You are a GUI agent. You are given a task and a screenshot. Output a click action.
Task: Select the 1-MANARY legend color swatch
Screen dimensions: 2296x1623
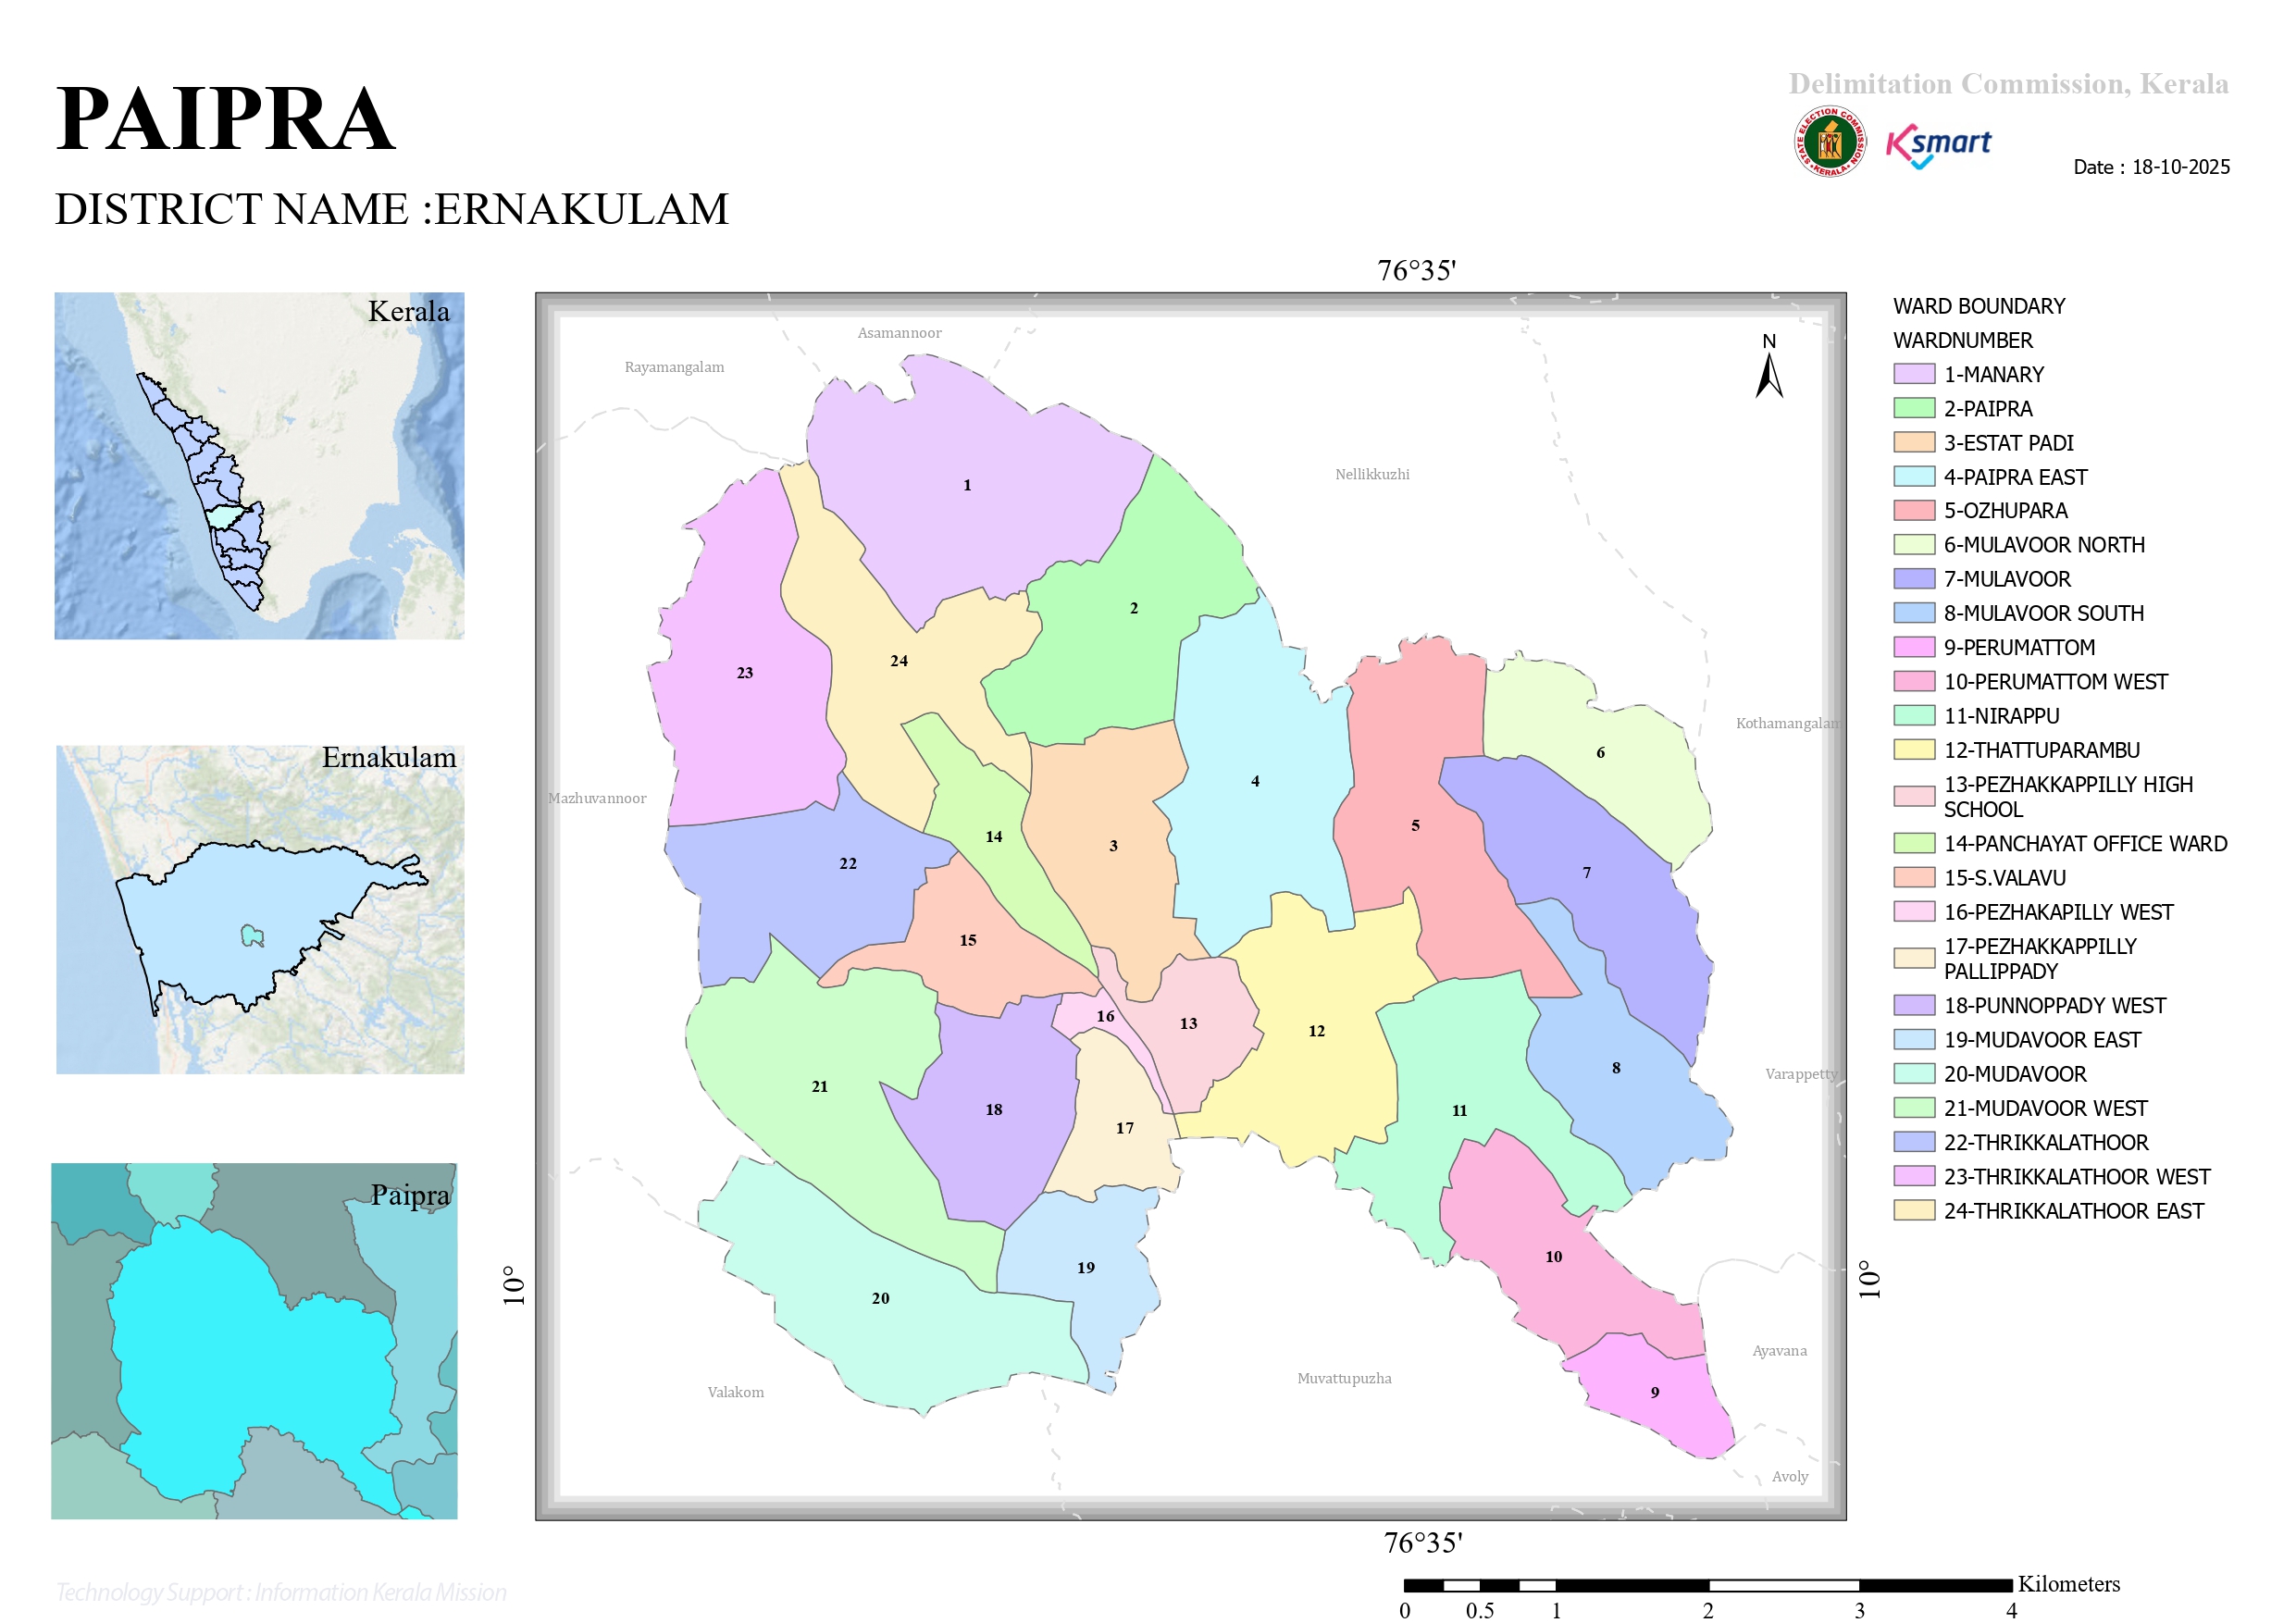click(1914, 374)
